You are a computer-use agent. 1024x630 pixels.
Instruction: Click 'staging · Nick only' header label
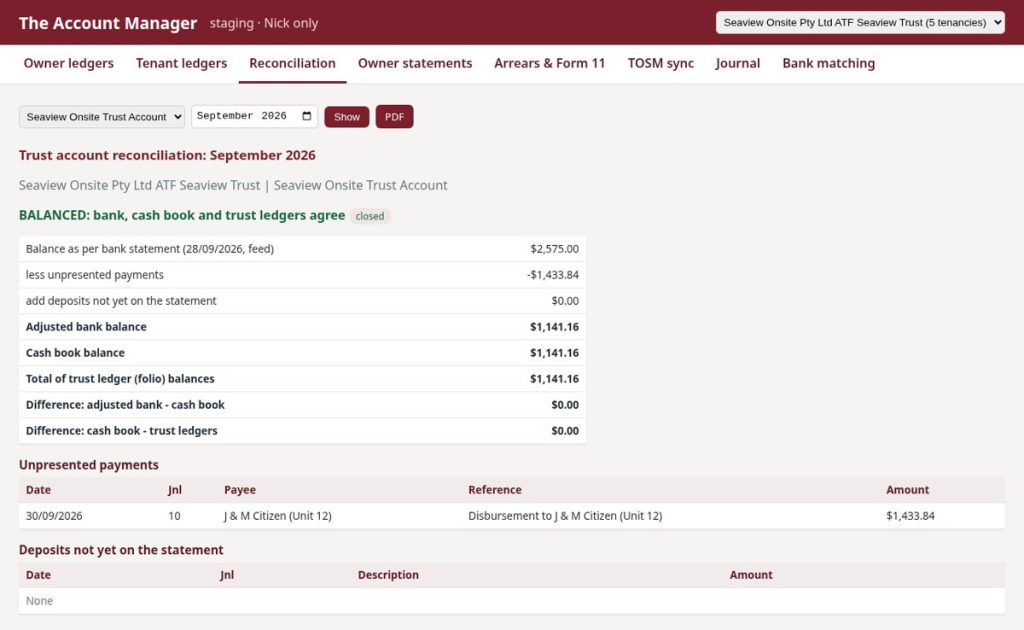[x=264, y=24]
